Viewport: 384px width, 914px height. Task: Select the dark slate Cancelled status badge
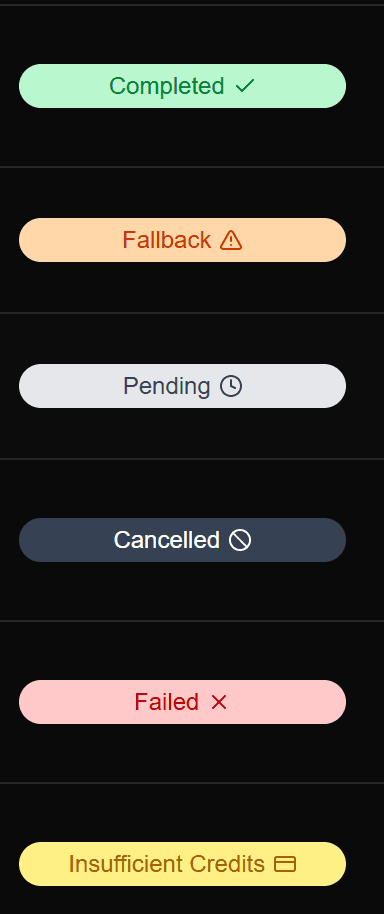(182, 540)
